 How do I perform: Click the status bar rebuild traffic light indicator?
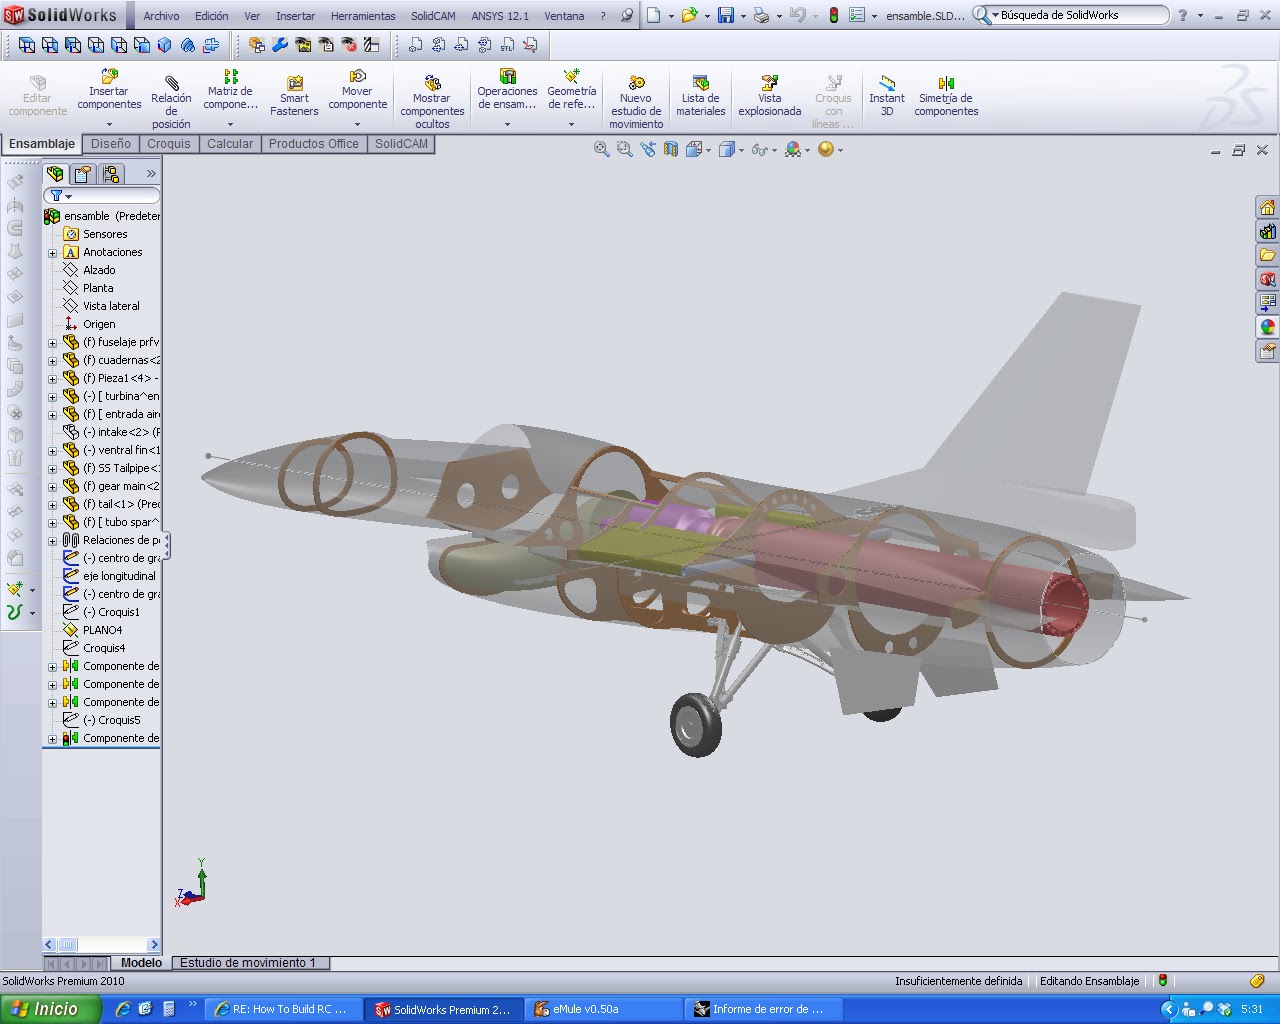click(1163, 981)
